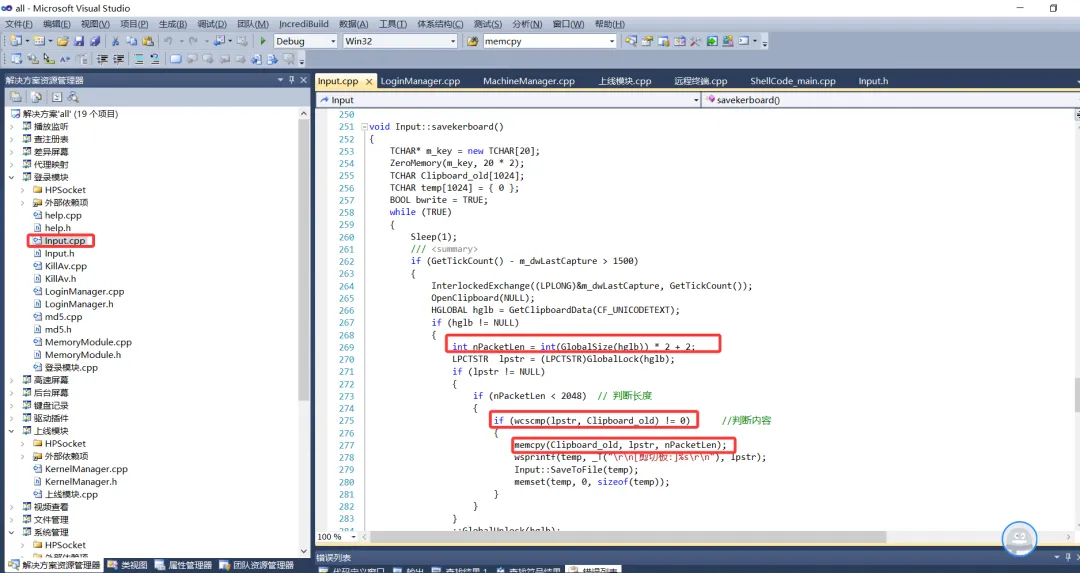Click Show All Files icon in Solution Explorer
Viewport: 1080px width, 573px height.
(36, 97)
